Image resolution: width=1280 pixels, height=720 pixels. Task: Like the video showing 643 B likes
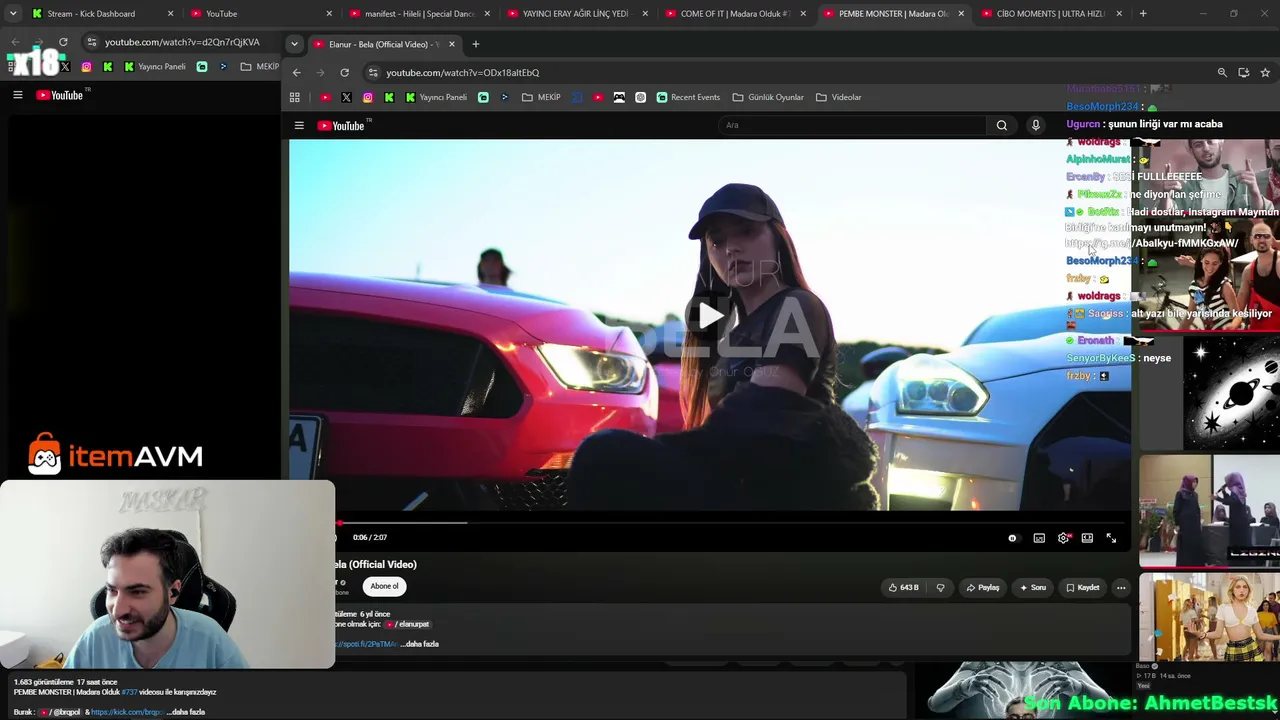coord(903,587)
